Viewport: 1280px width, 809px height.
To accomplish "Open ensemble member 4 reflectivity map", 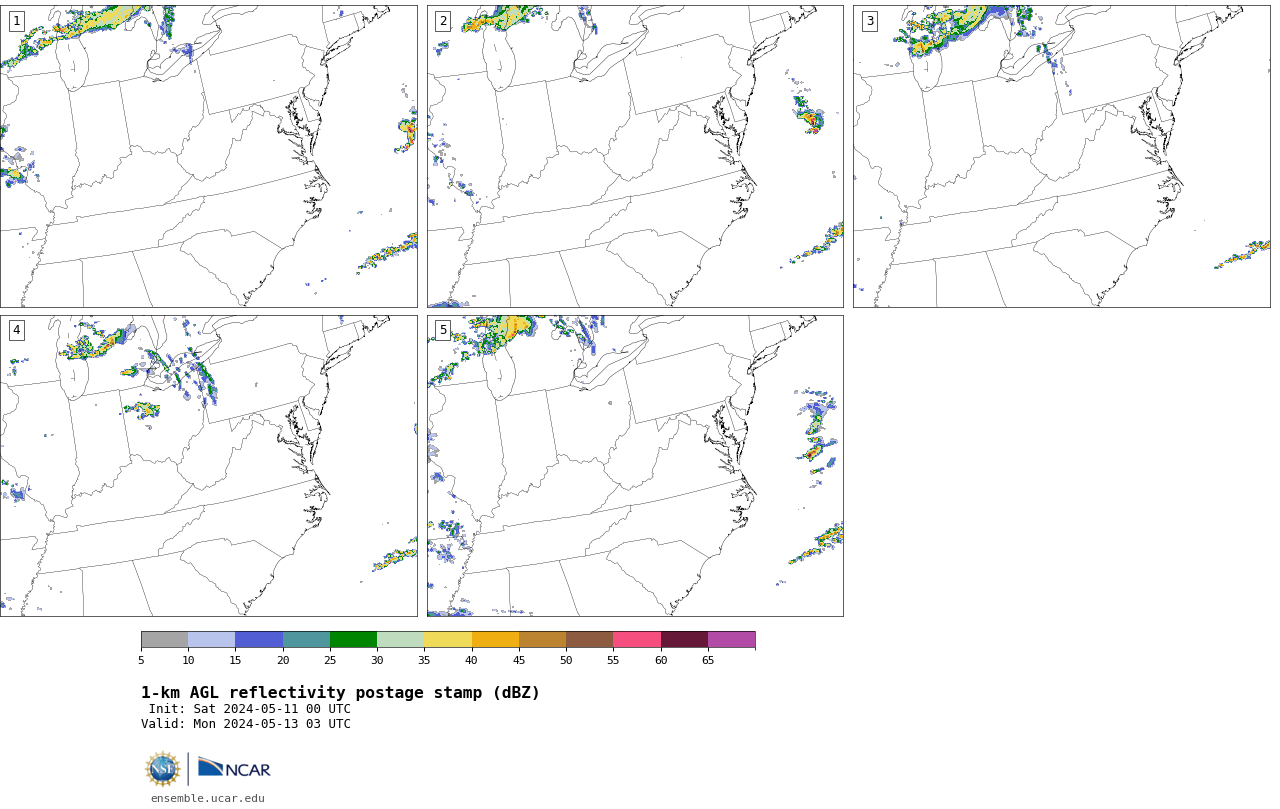I will tap(209, 466).
